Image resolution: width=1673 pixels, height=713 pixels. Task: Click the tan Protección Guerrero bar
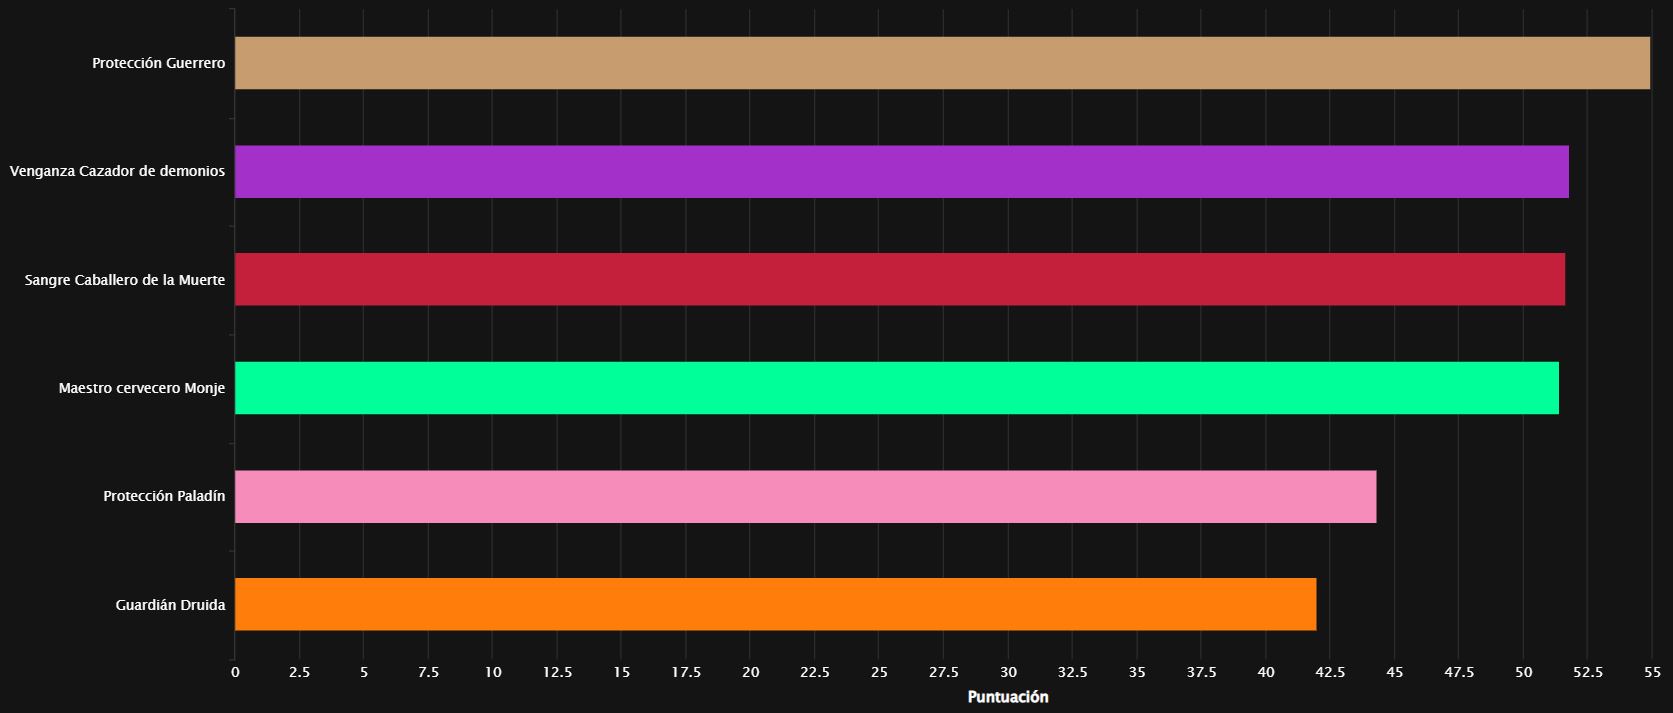(941, 63)
